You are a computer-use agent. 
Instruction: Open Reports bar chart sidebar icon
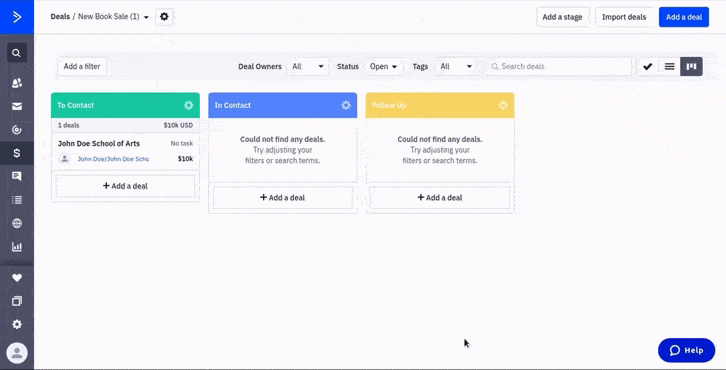[17, 247]
